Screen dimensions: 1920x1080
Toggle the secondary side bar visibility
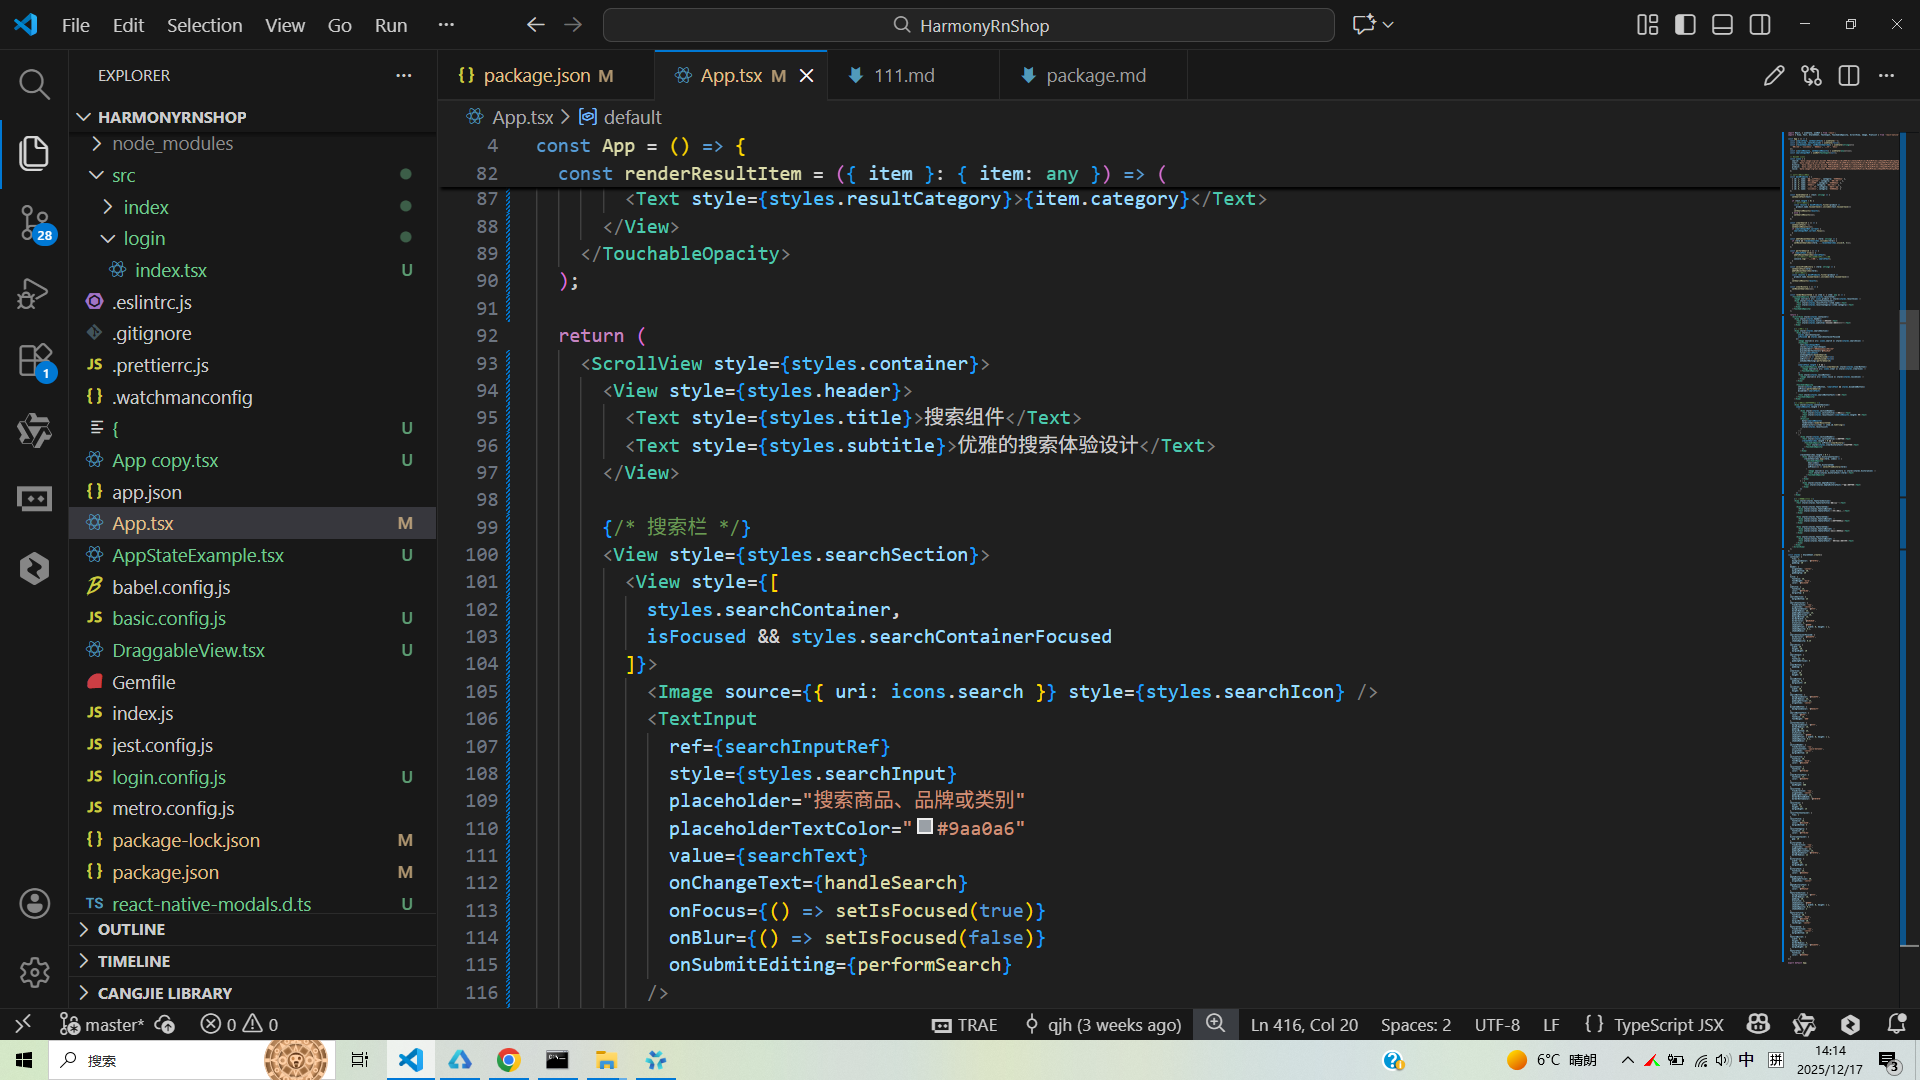1760,25
